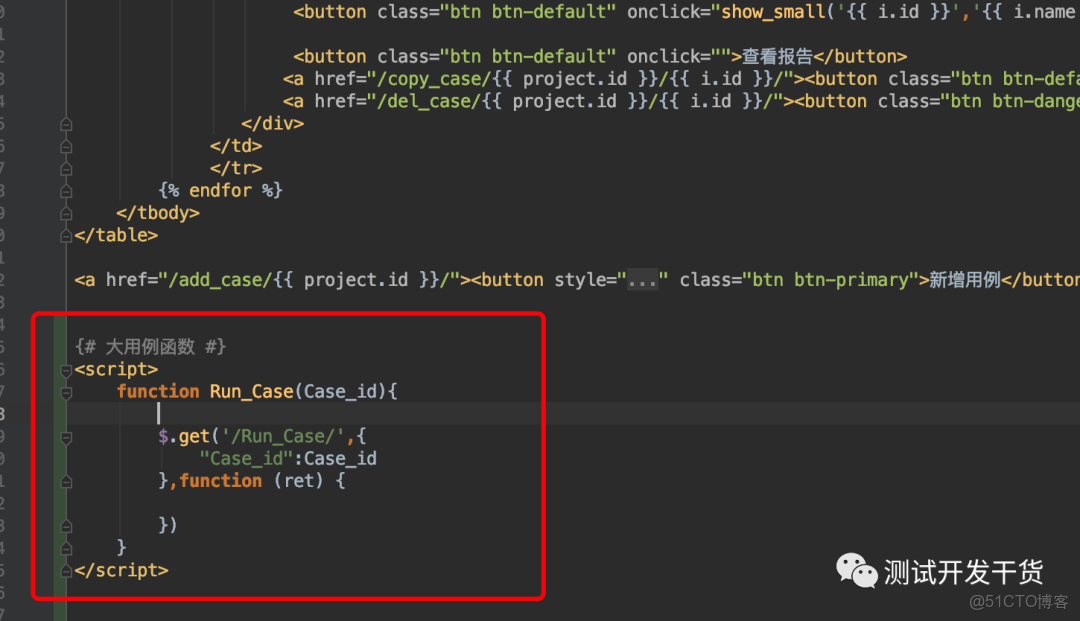
Task: Expand the folded style="..." value
Action: pos(642,280)
